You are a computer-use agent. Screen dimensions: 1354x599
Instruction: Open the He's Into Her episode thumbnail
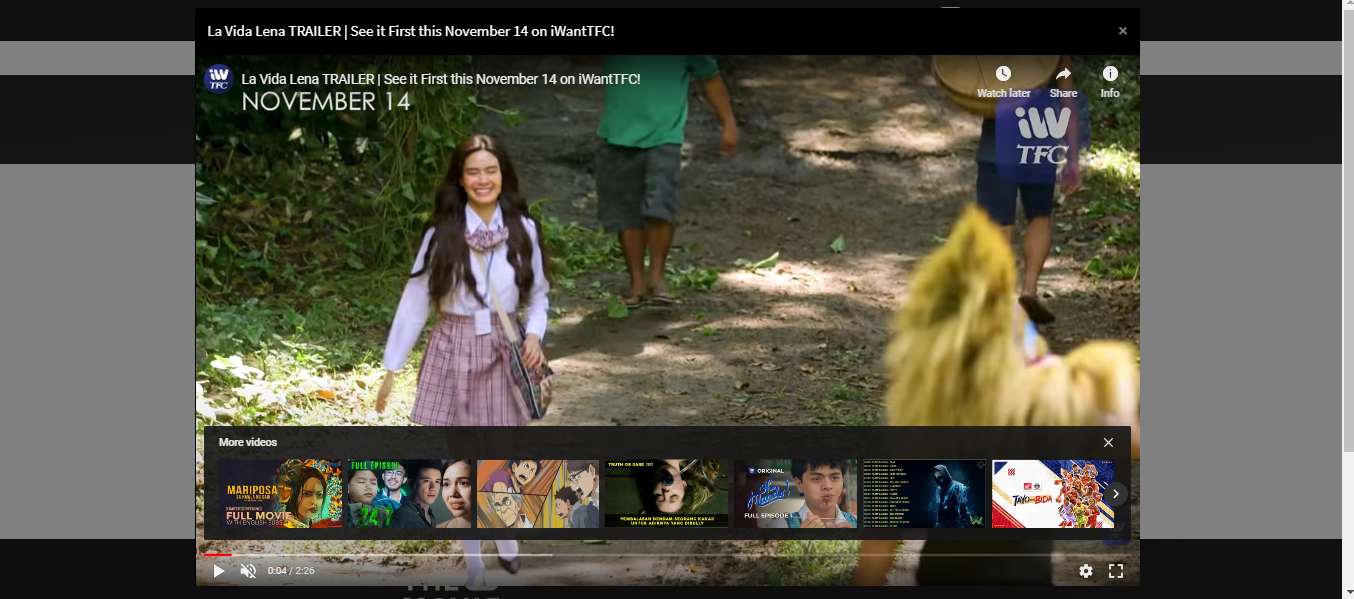(796, 494)
